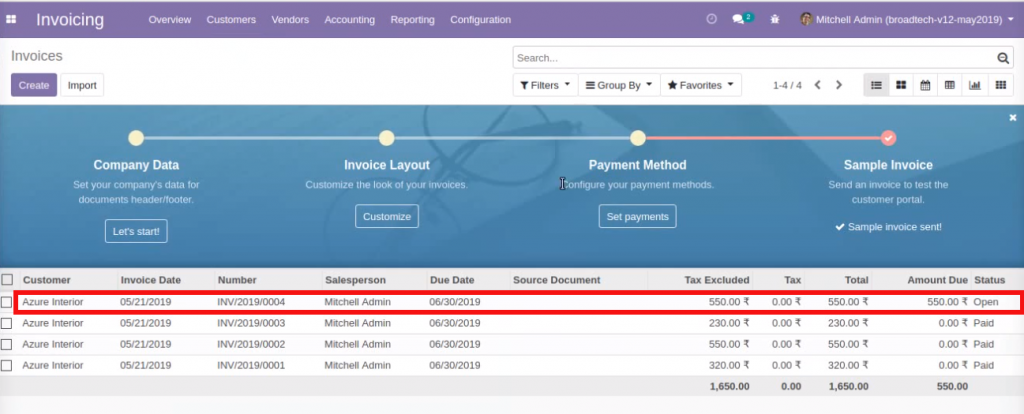The height and width of the screenshot is (414, 1024).
Task: Sort by Amount Due column header
Action: point(937,280)
